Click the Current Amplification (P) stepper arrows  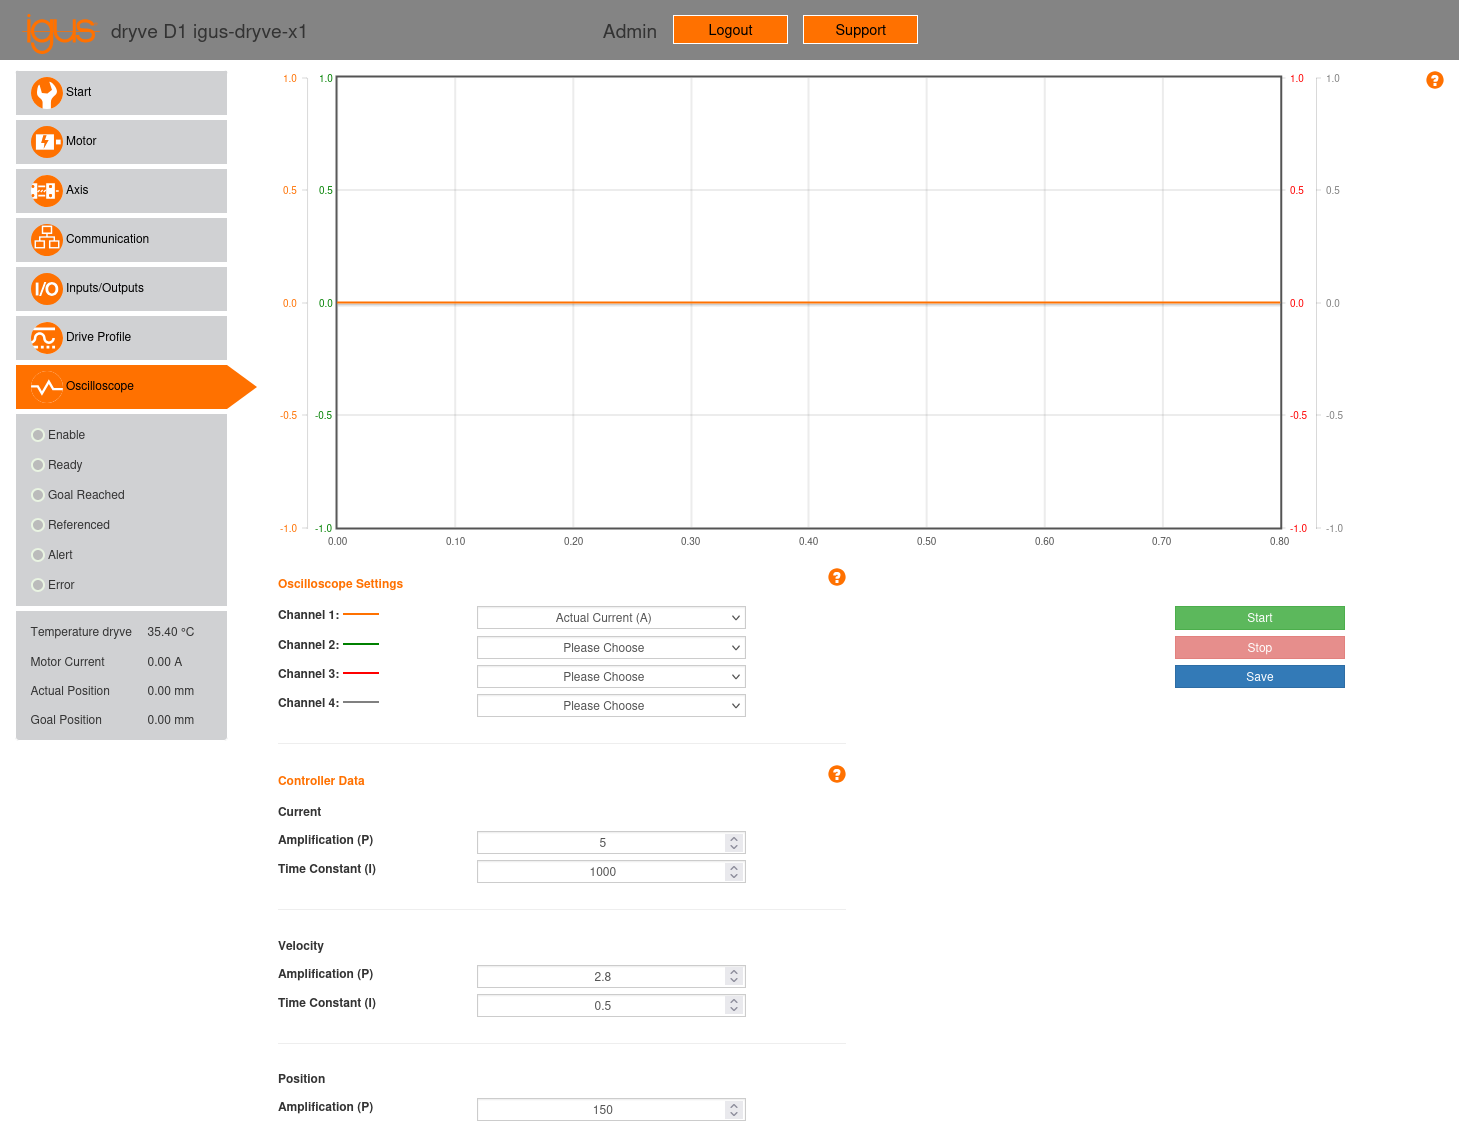[734, 843]
